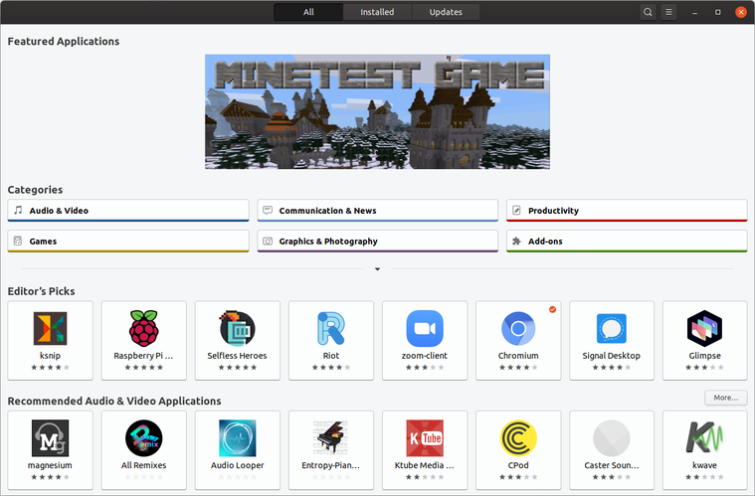This screenshot has width=755, height=496.
Task: Open the search icon in header bar
Action: pyautogui.click(x=648, y=12)
